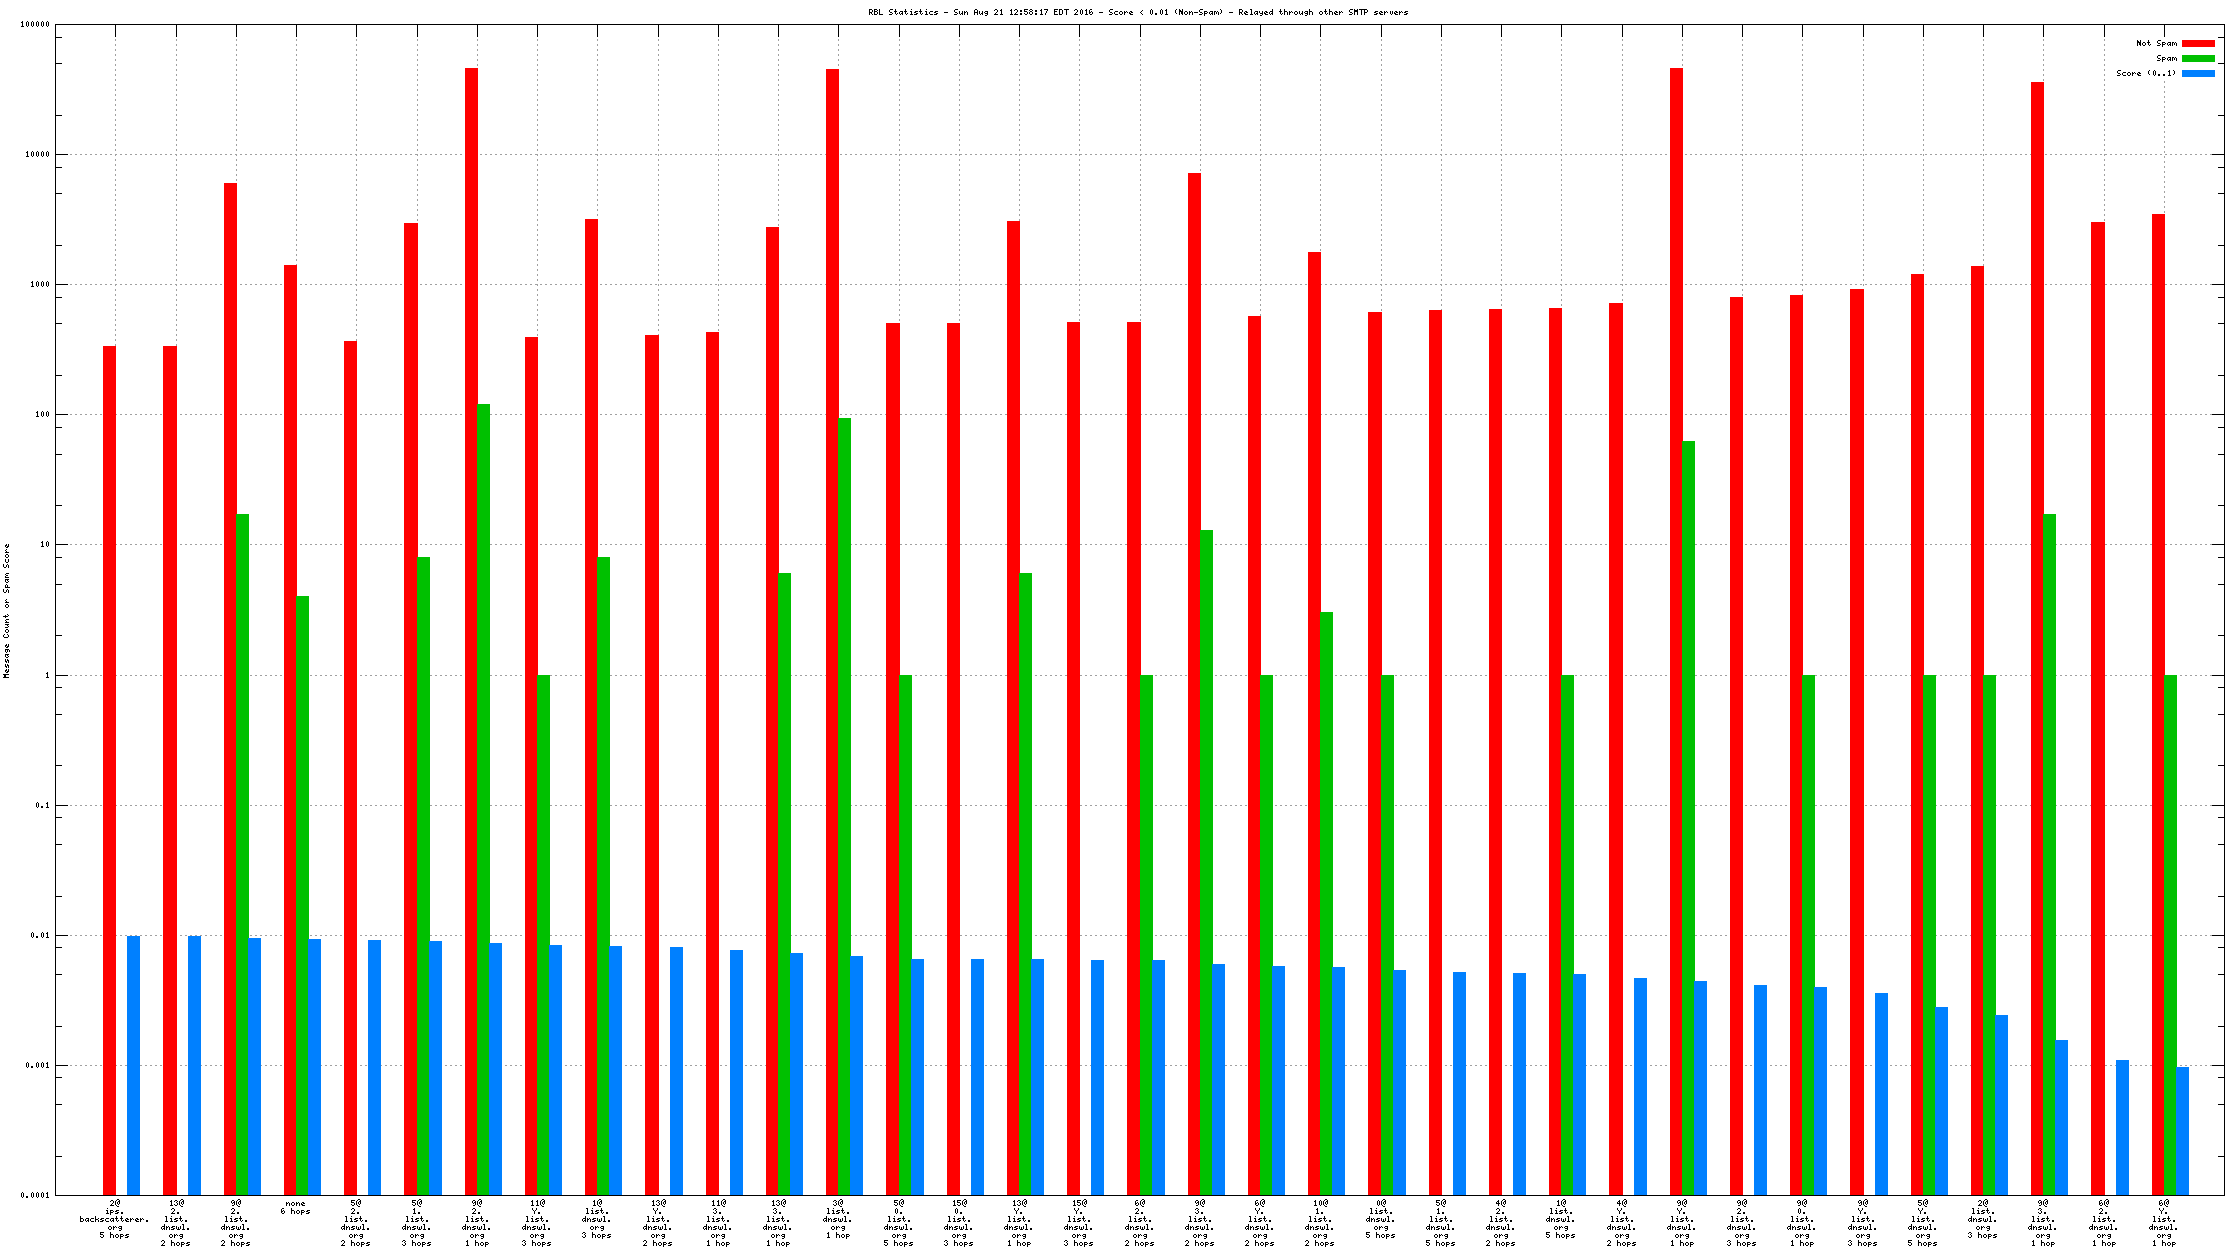
Task: Click the rightmost blue score bar
Action: (2182, 1130)
